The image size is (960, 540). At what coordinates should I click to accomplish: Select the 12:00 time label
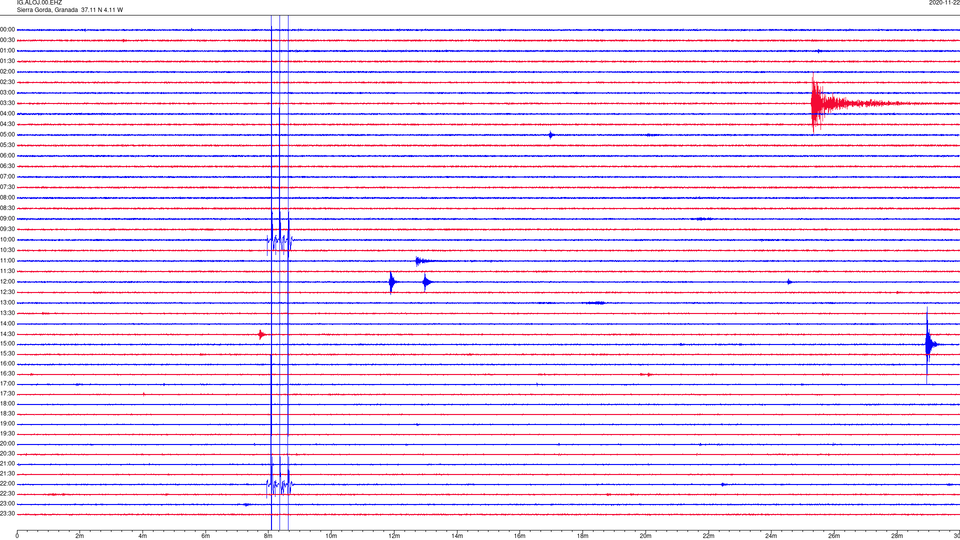tap(7, 281)
